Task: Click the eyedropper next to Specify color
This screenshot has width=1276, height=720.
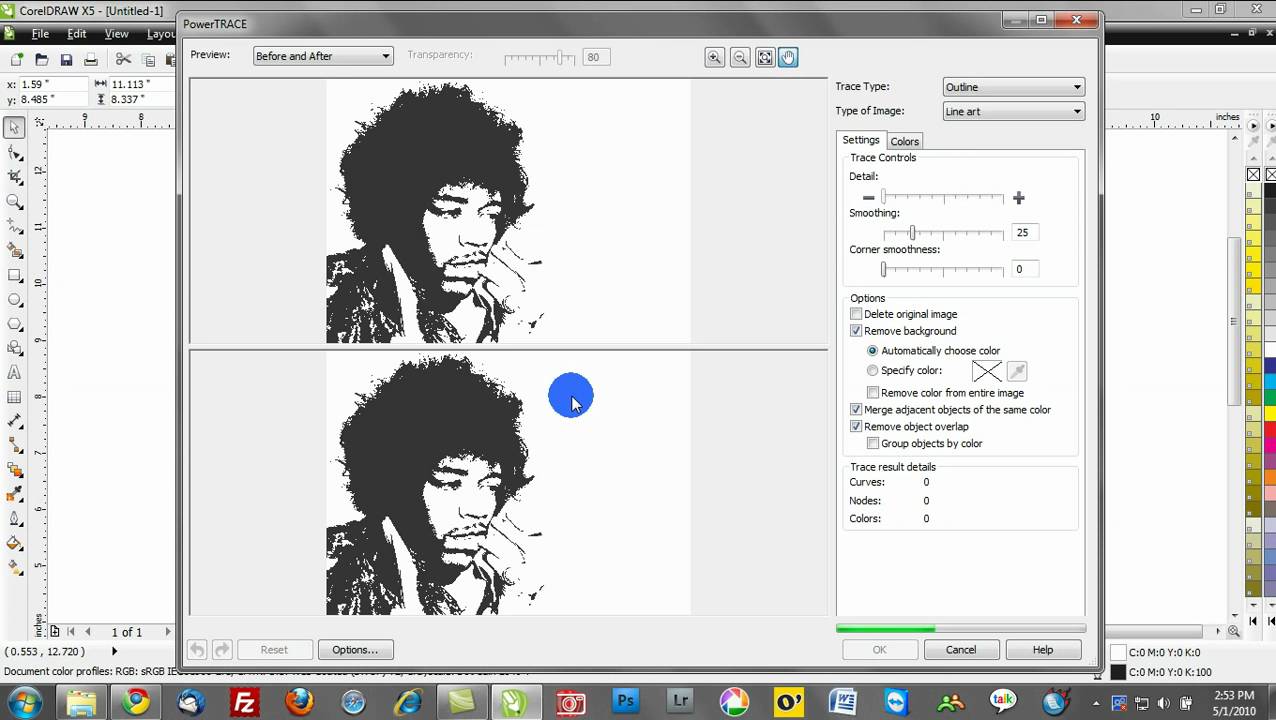Action: coord(1016,372)
